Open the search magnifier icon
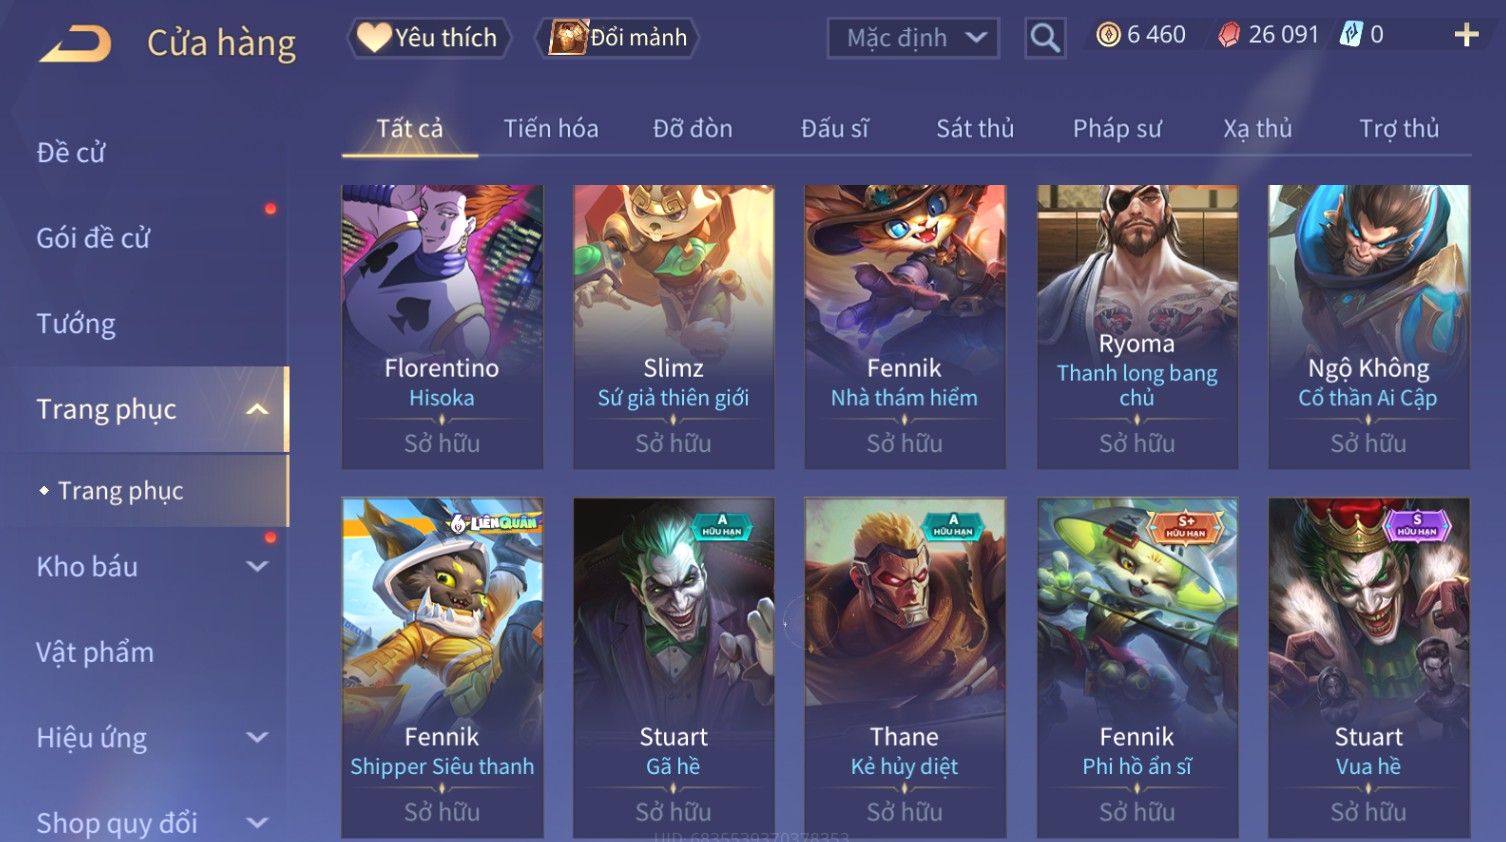The width and height of the screenshot is (1506, 842). pos(1045,38)
